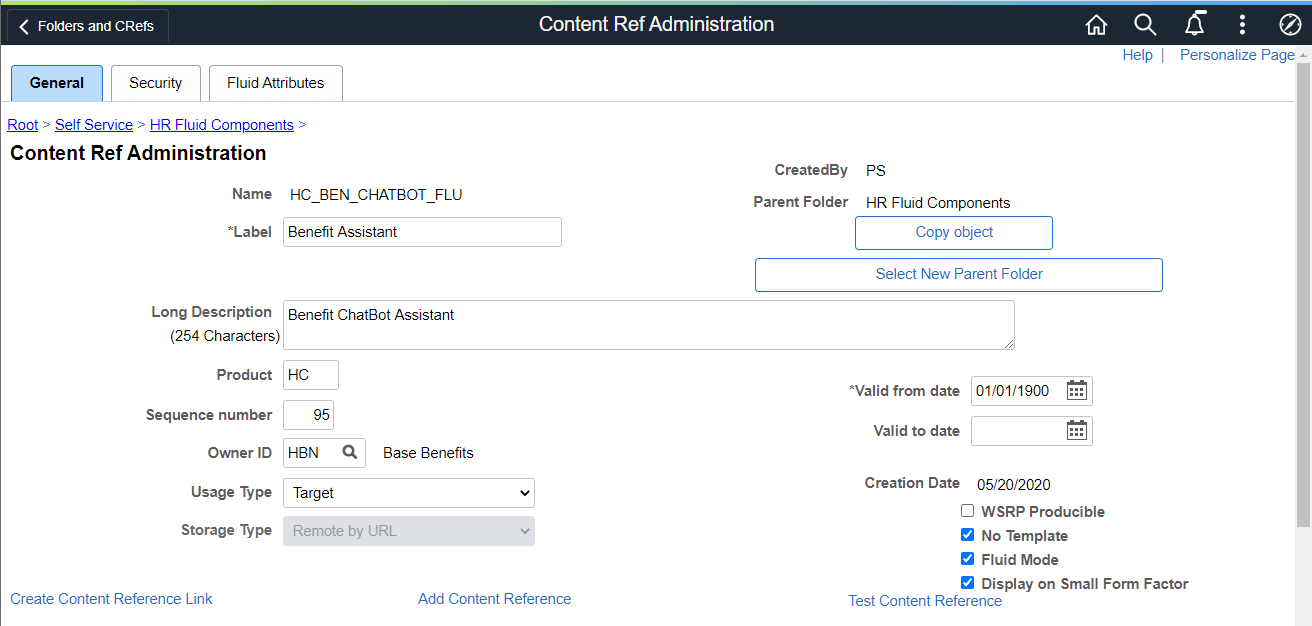
Task: Switch to the Security tab
Action: tap(155, 83)
